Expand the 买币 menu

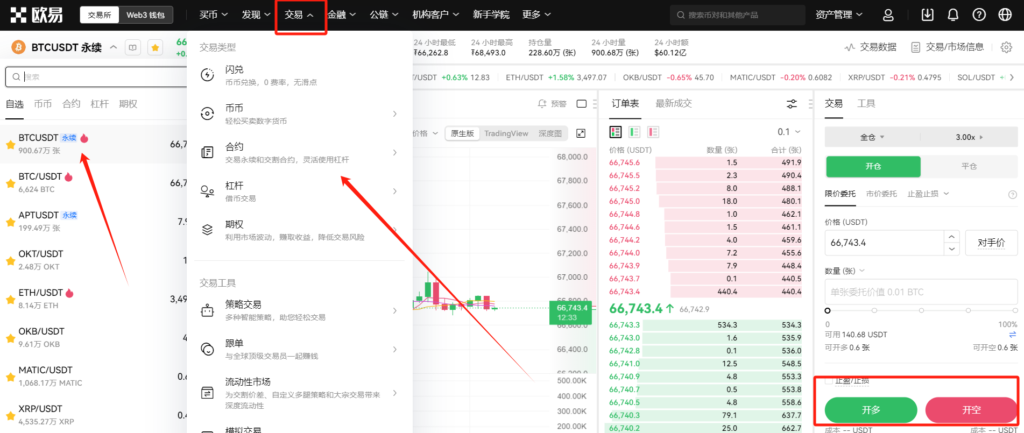pos(214,14)
